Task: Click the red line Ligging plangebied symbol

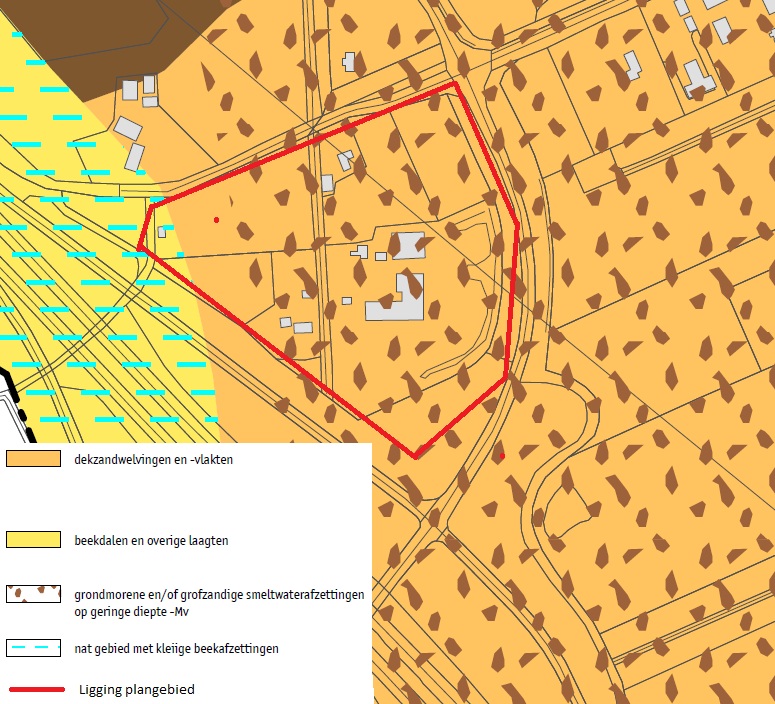Action: pos(37,689)
